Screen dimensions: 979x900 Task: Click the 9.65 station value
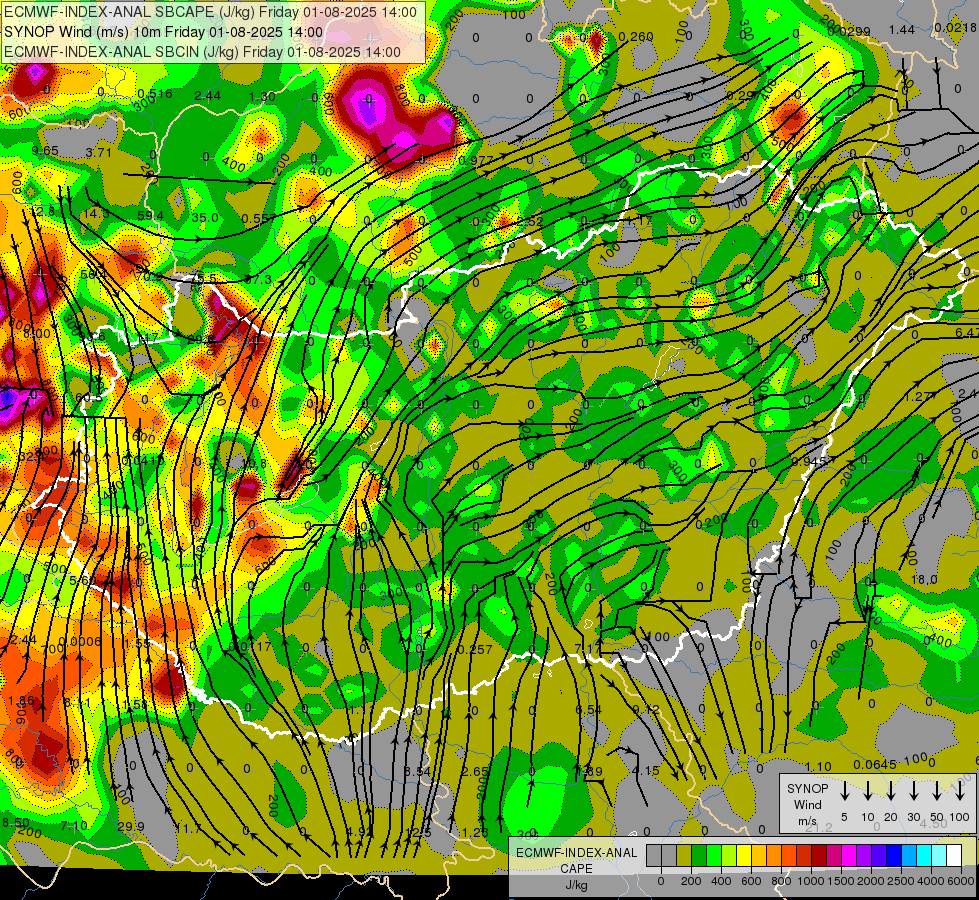(x=45, y=151)
